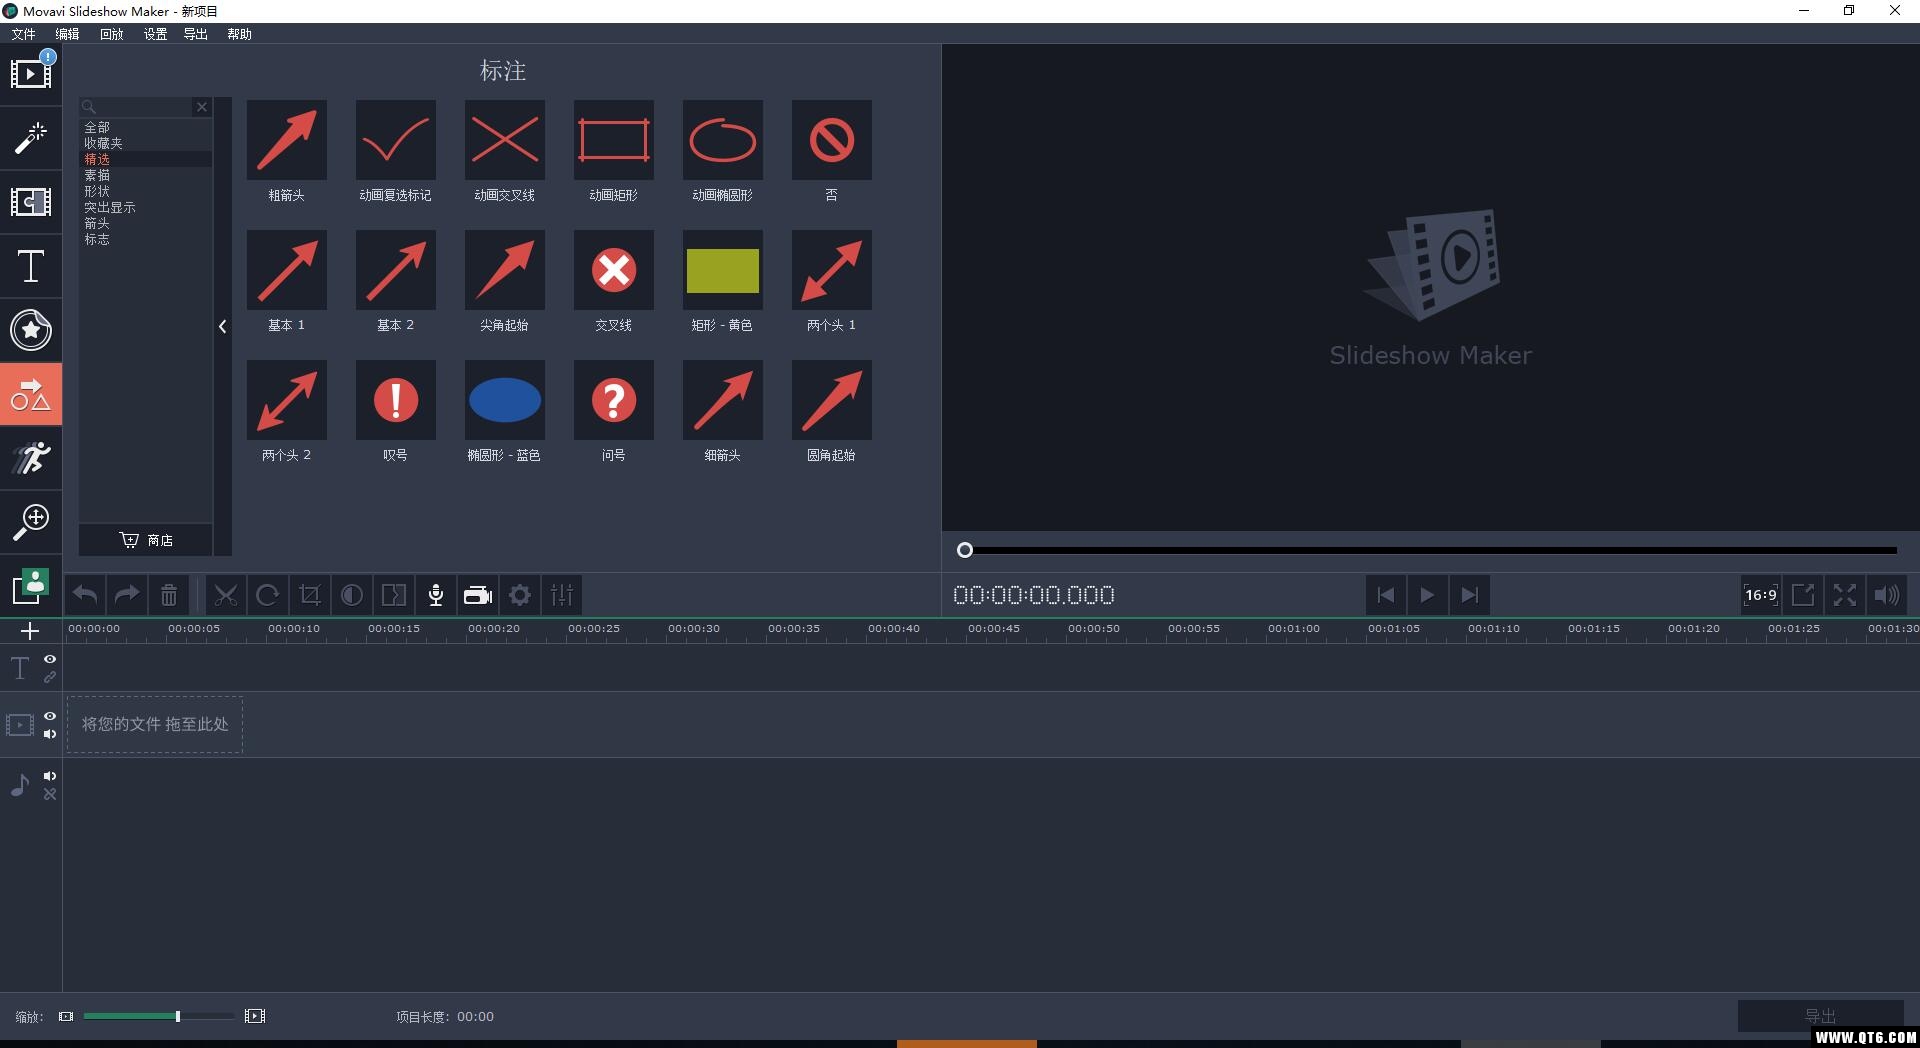Skip to previous frame button
This screenshot has width=1920, height=1048.
point(1385,595)
